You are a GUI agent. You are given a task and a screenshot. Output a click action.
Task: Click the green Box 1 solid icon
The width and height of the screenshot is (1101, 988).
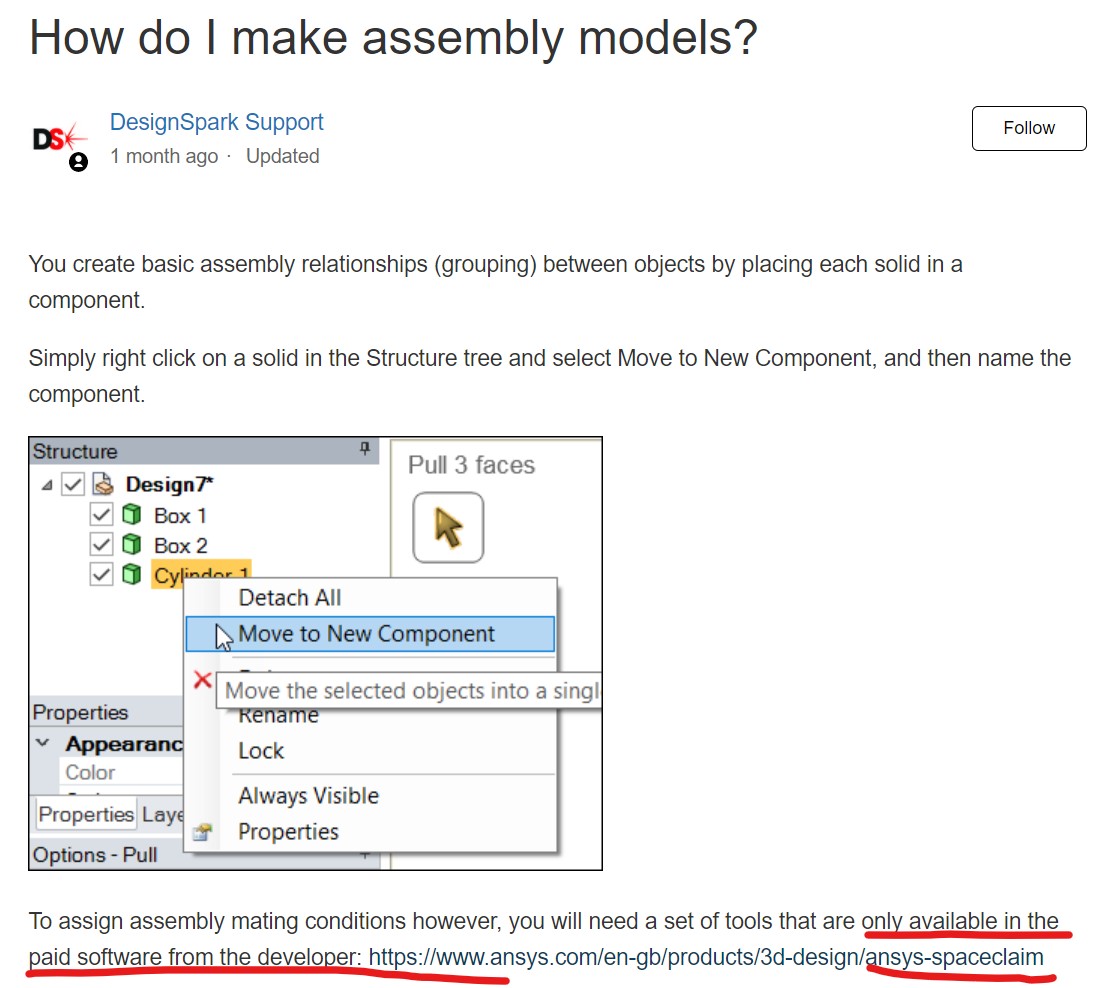(131, 516)
